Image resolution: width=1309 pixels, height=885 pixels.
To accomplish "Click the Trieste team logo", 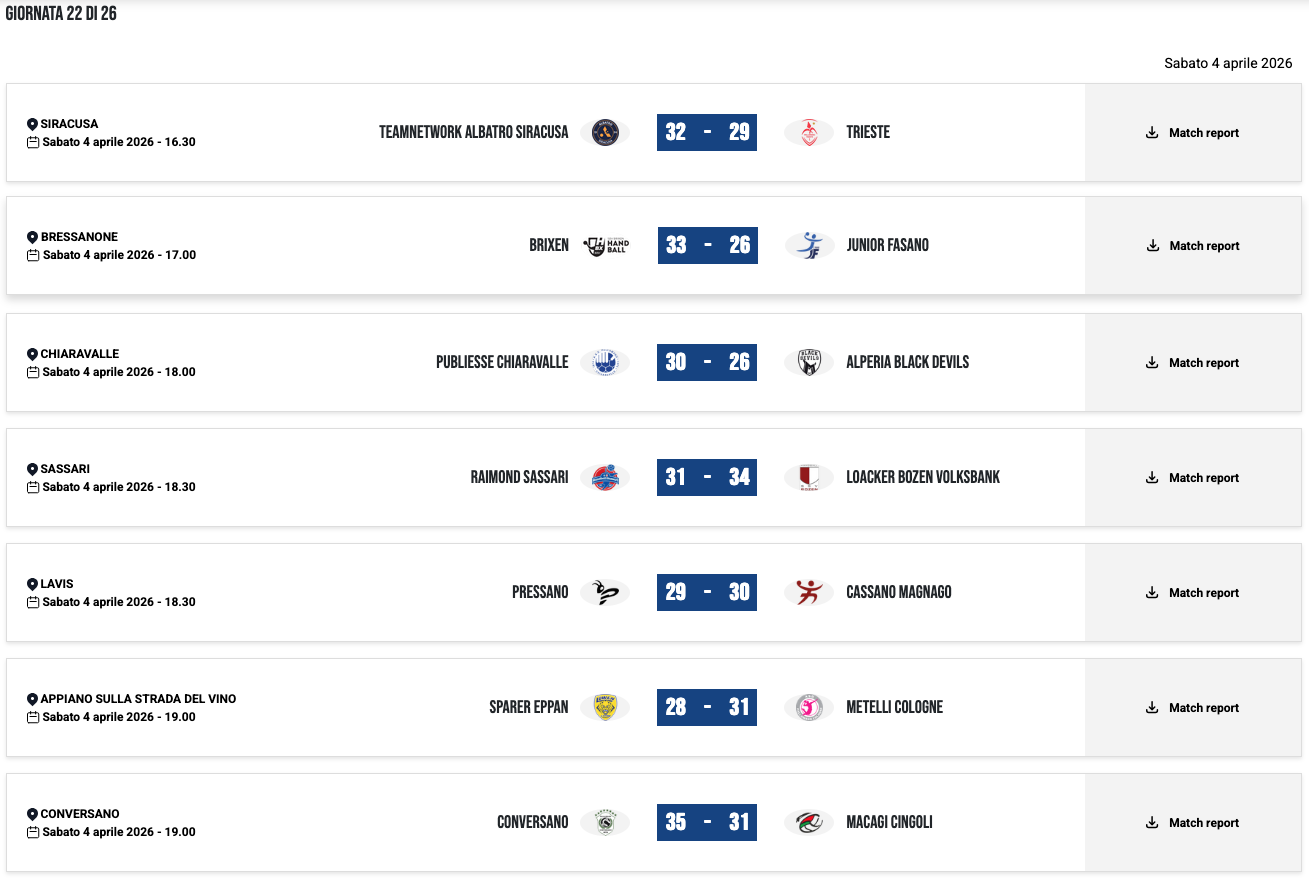I will [x=809, y=132].
